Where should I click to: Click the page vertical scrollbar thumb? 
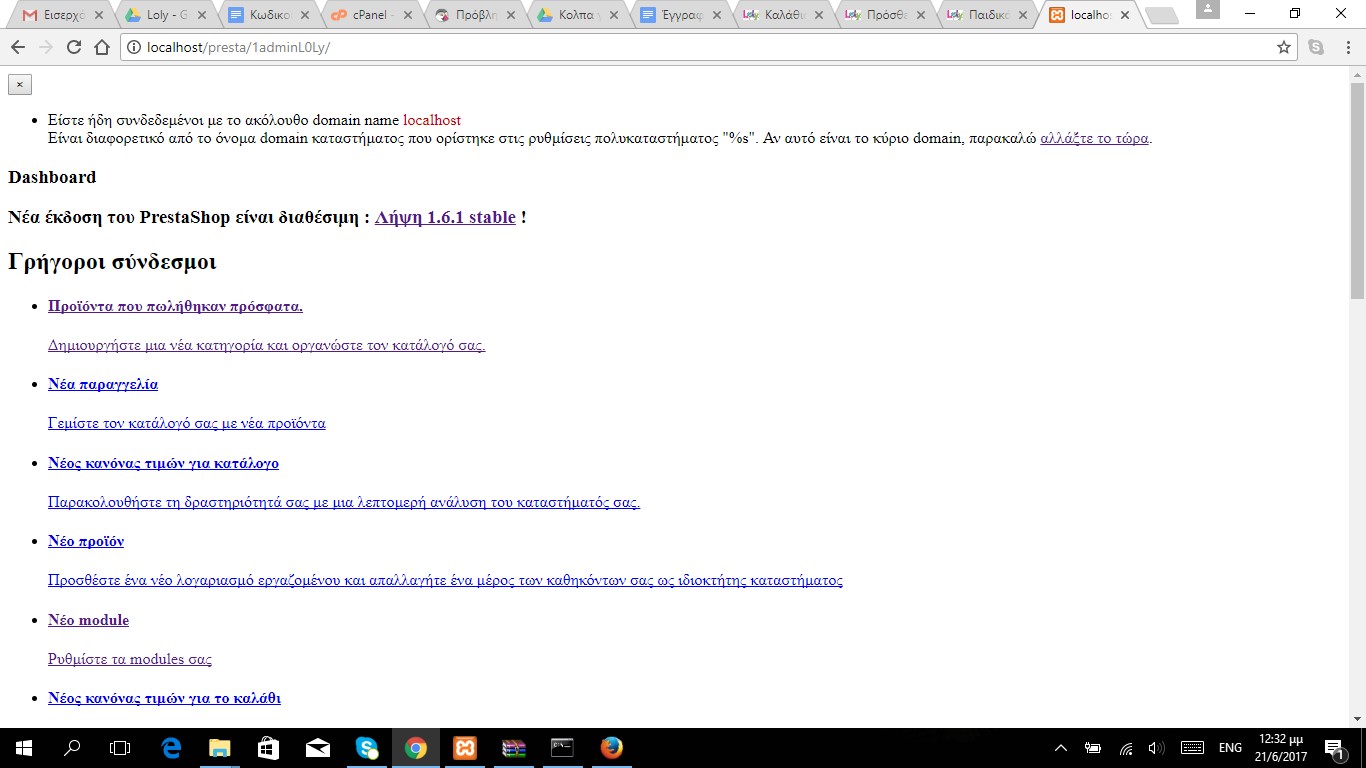tap(1357, 190)
